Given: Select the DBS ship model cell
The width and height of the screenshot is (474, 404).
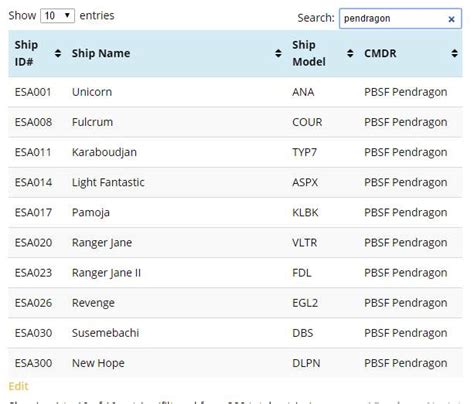Looking at the screenshot, I should click(x=303, y=333).
